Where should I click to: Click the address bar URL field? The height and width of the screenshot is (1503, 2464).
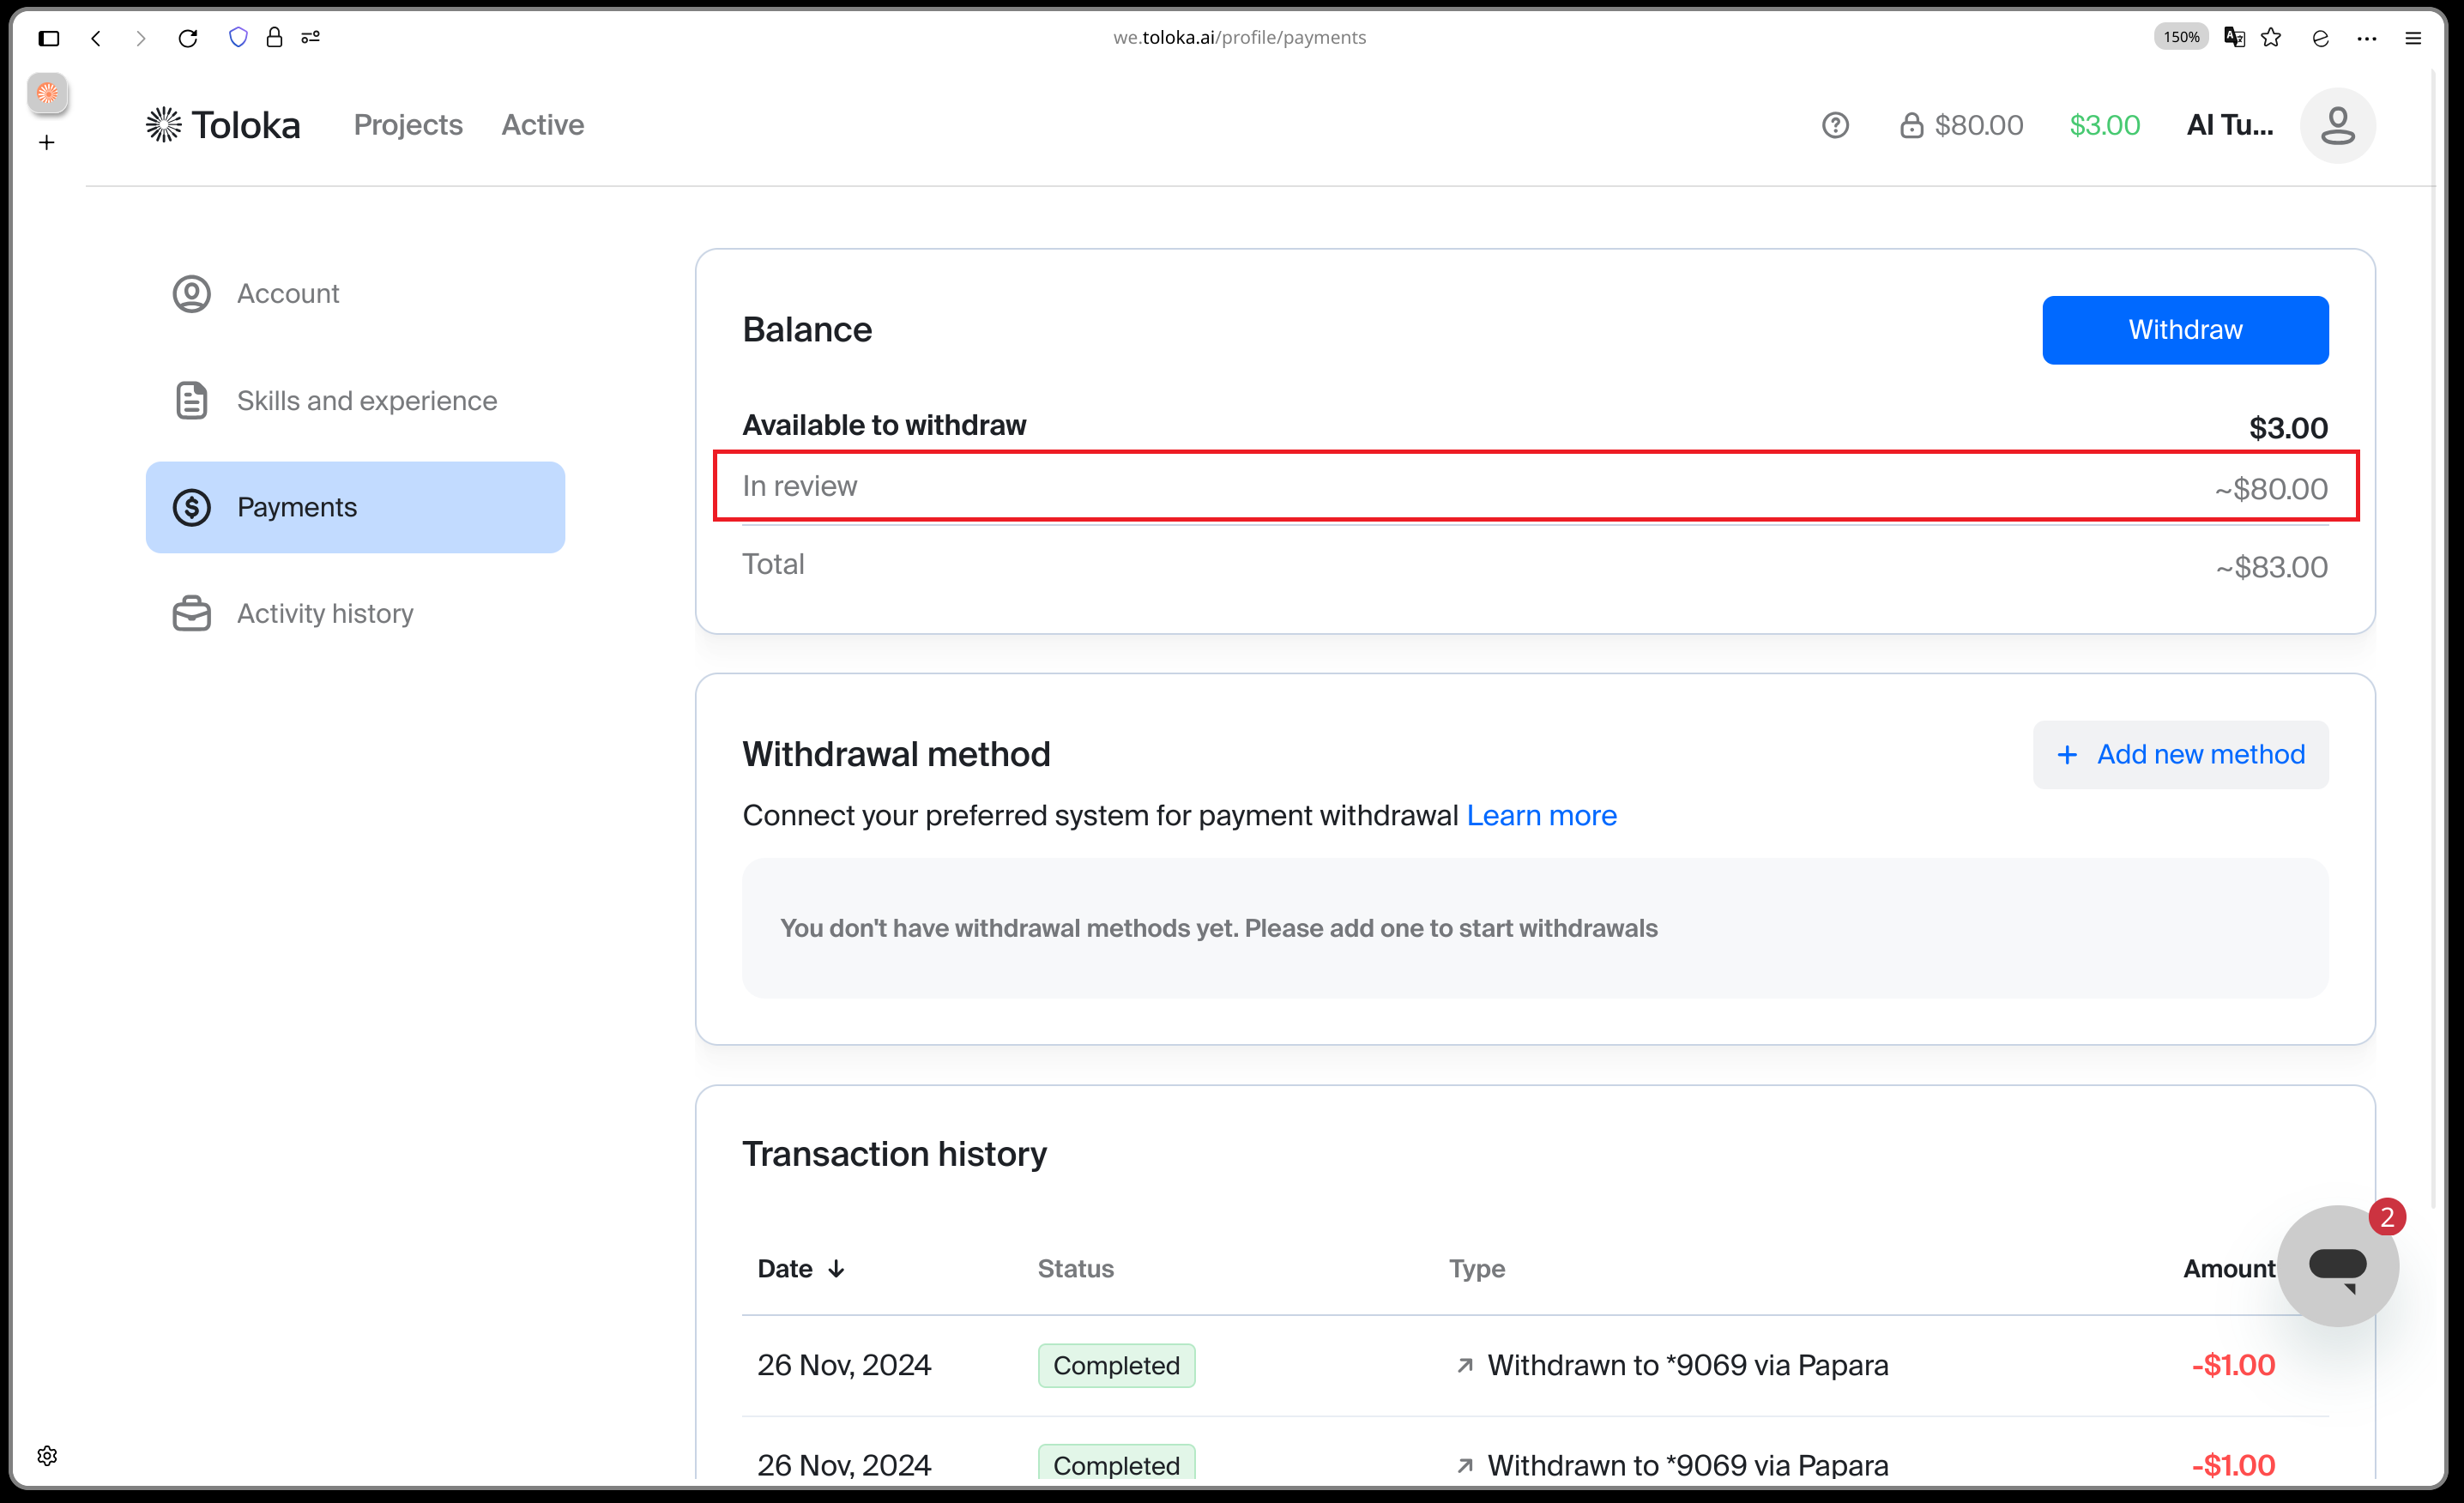1239,37
